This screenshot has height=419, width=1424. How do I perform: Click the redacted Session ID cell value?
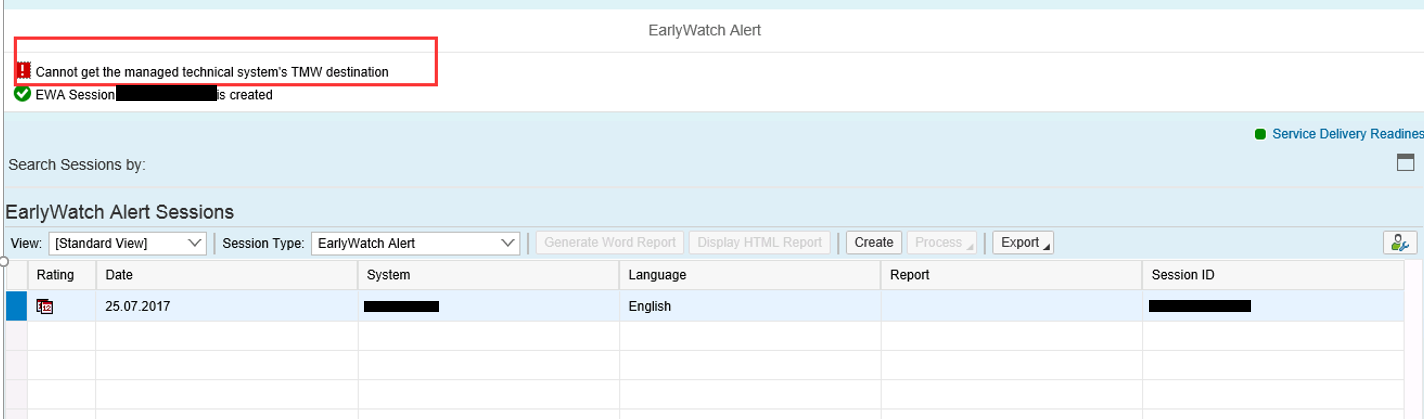click(1200, 306)
